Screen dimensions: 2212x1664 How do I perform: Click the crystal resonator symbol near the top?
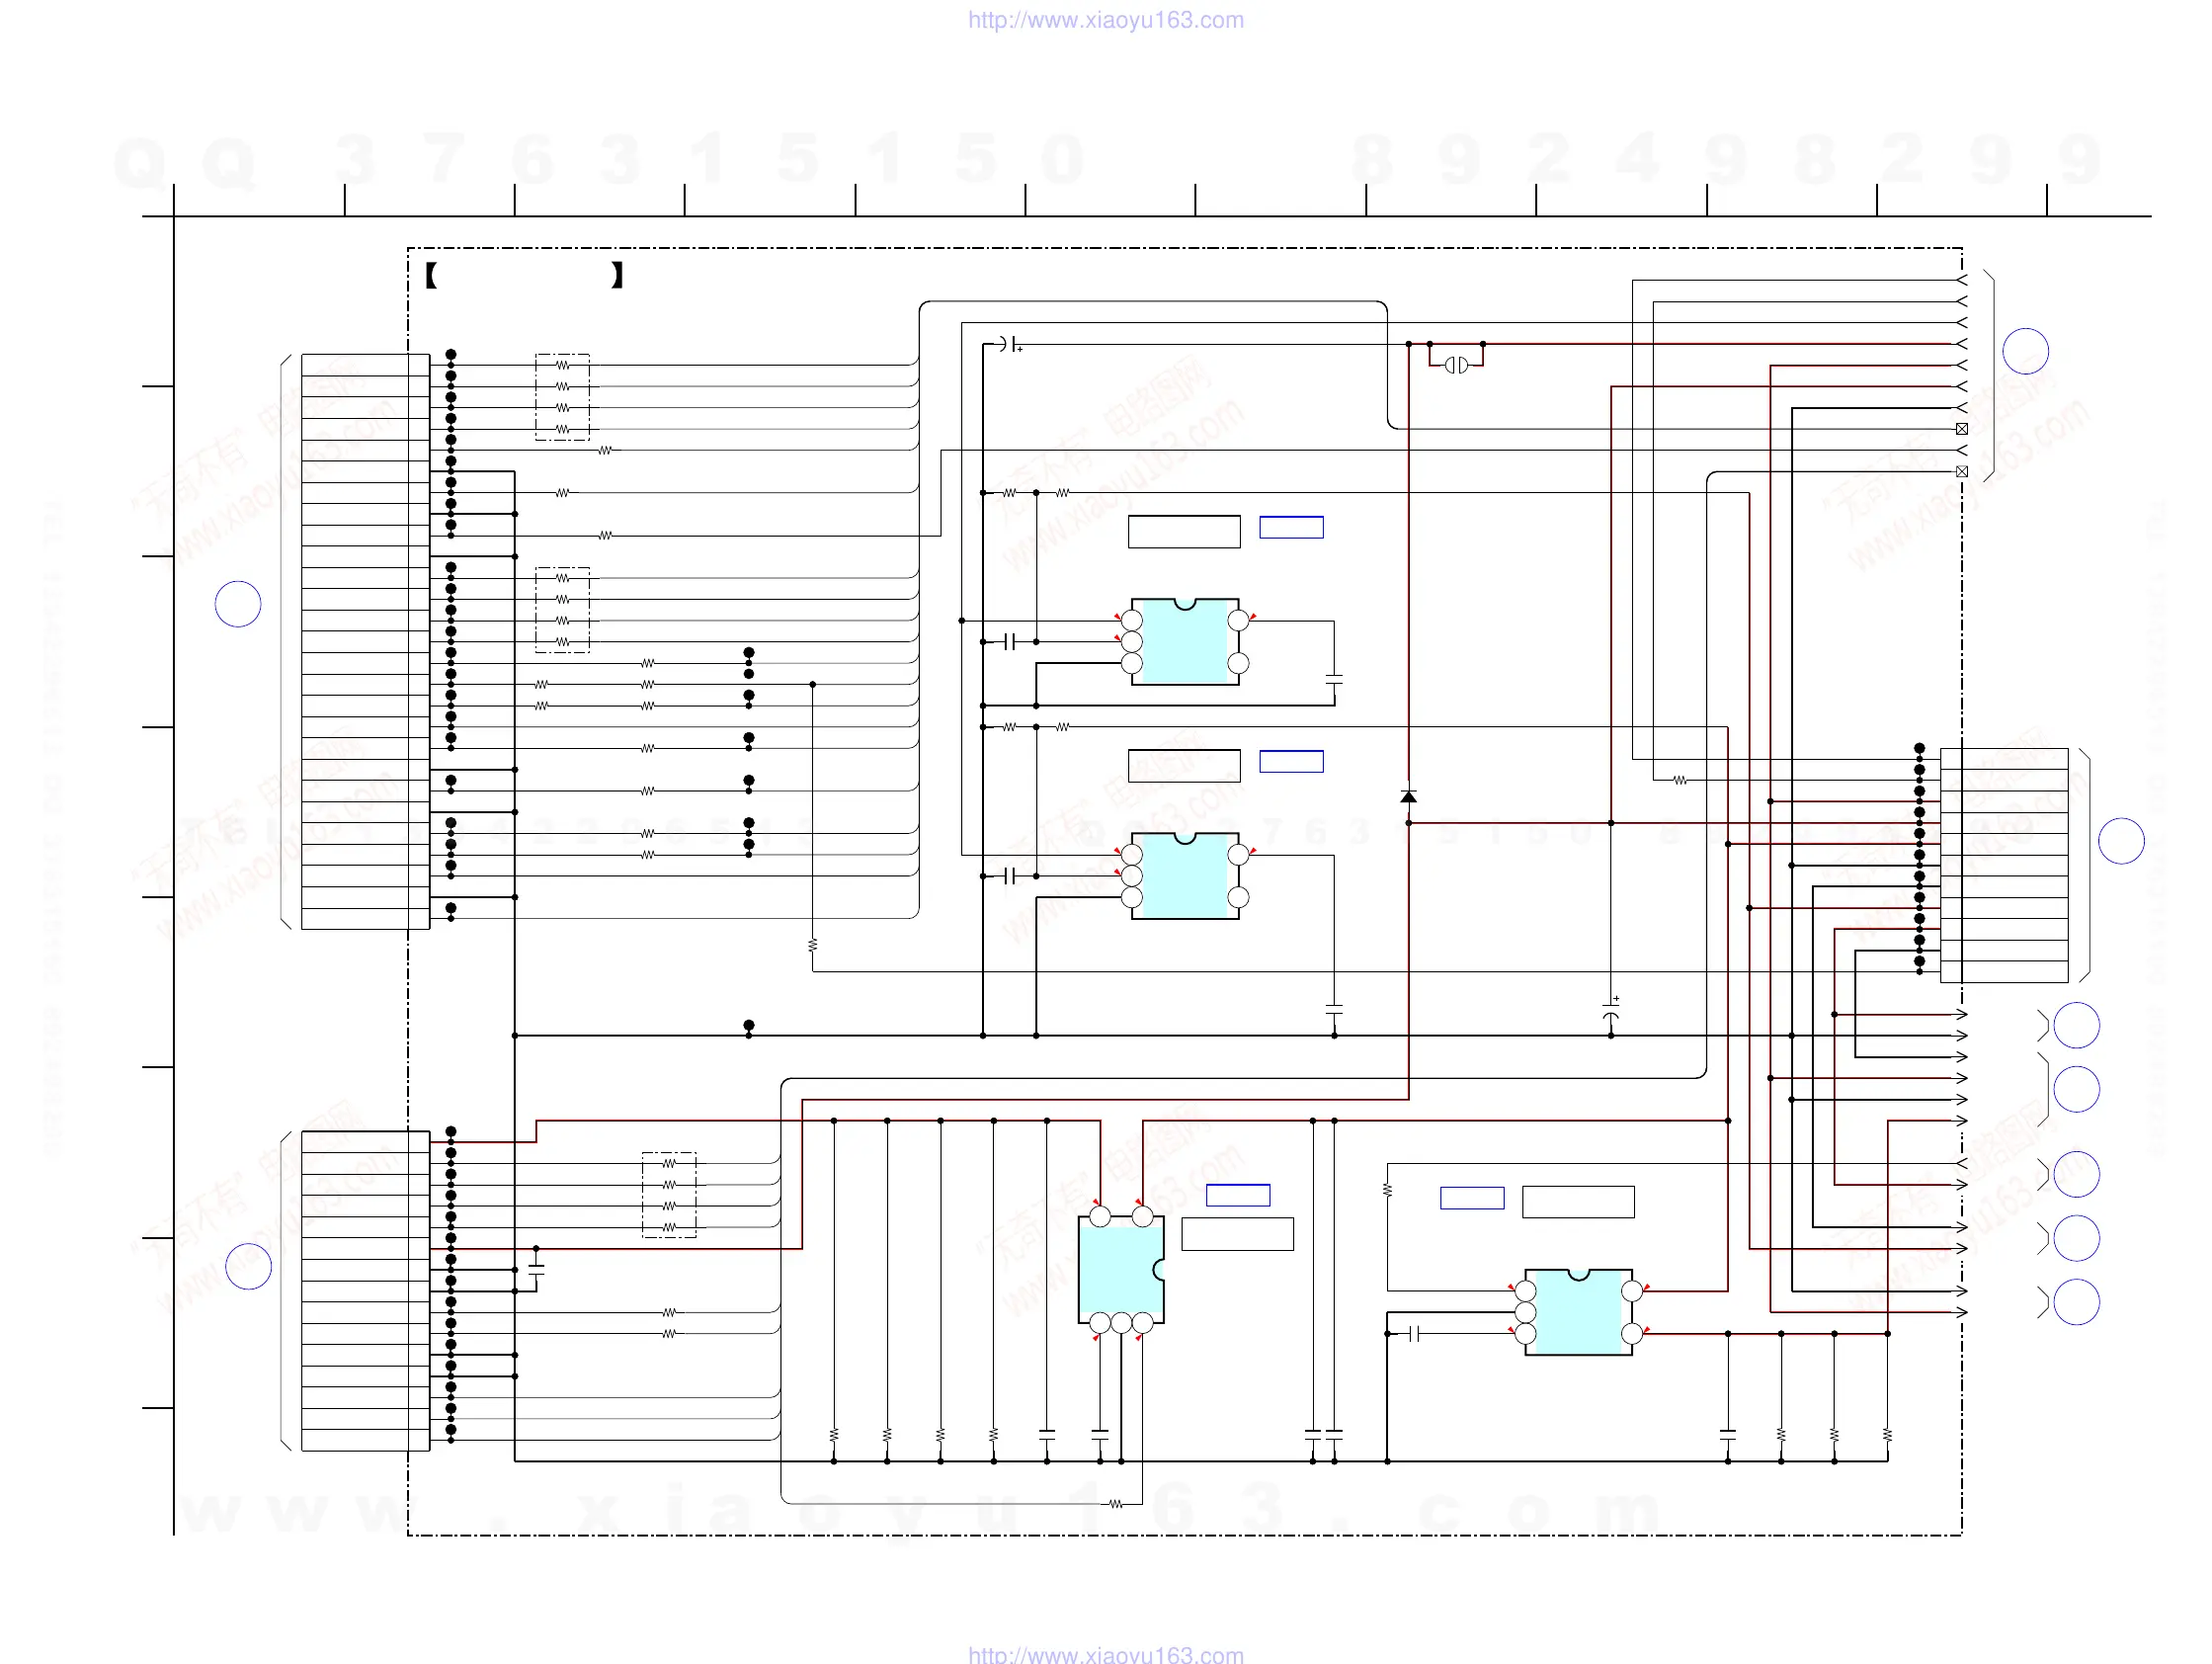(x=1456, y=365)
